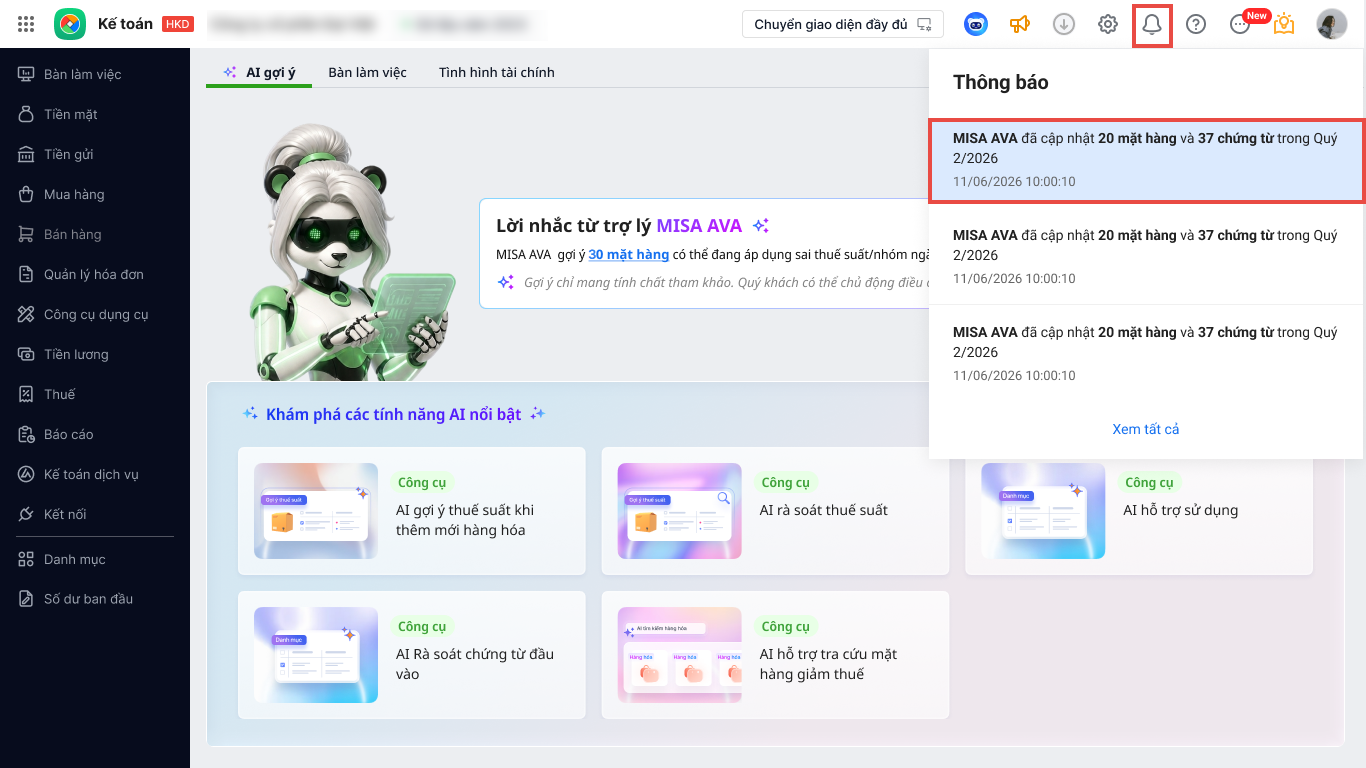
Task: Click the download arrow icon
Action: pos(1064,24)
